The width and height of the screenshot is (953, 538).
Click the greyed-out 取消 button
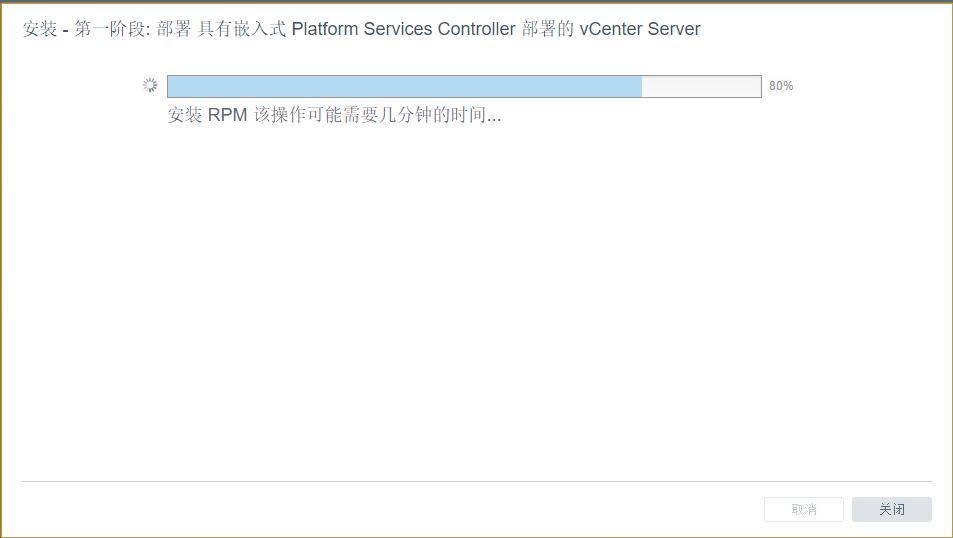click(x=803, y=509)
